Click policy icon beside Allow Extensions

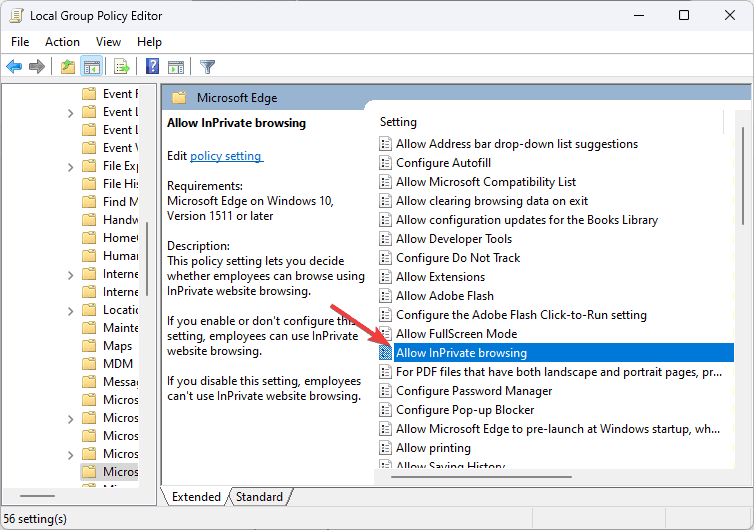pyautogui.click(x=385, y=277)
